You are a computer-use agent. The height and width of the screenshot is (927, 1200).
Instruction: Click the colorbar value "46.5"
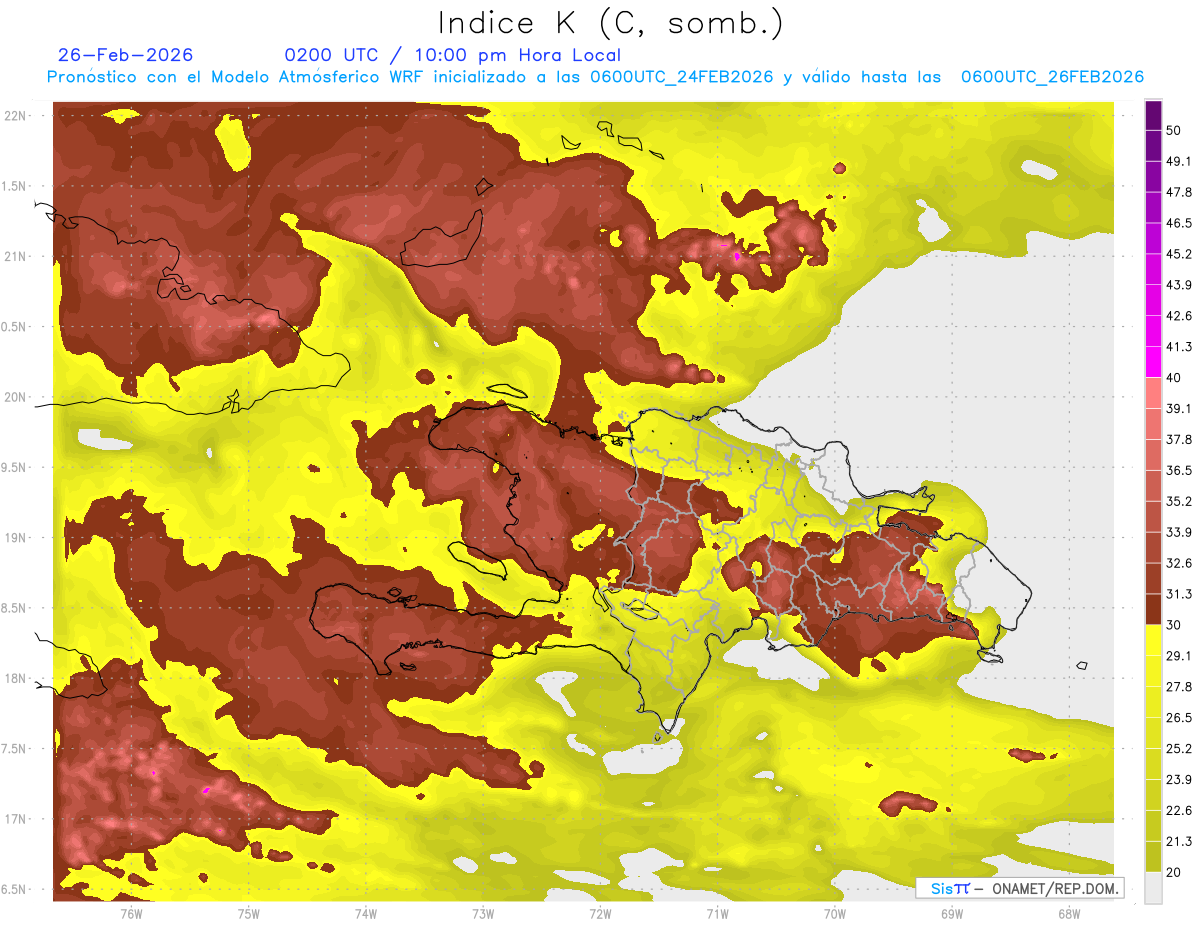click(1179, 223)
